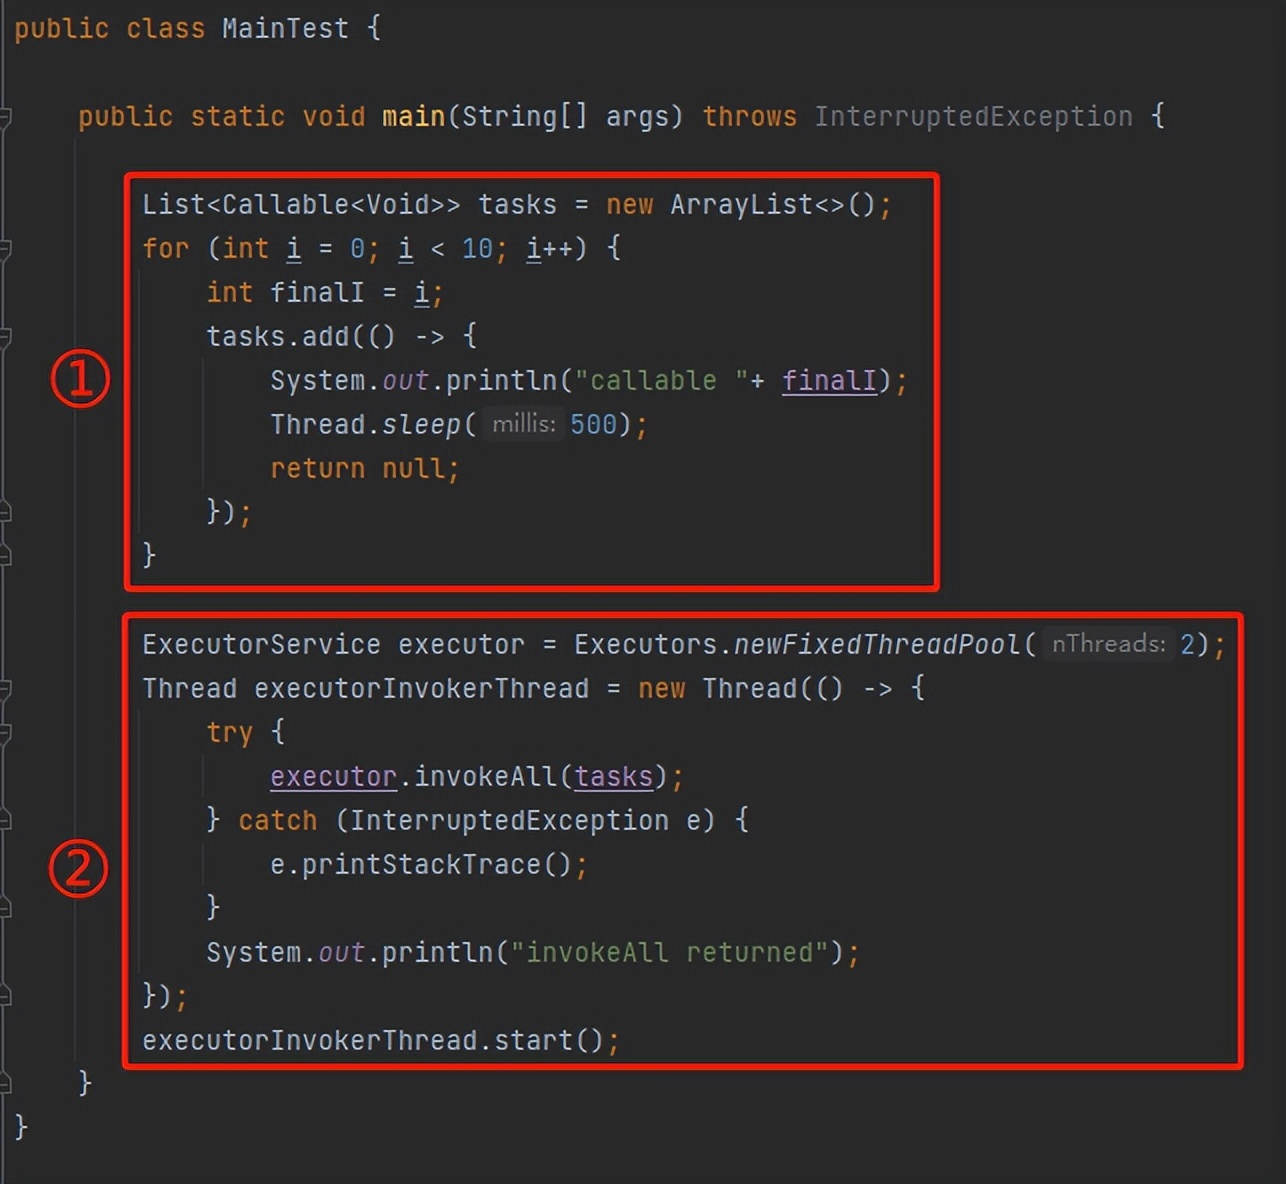The height and width of the screenshot is (1184, 1286).
Task: Click the underlined finalI variable in println
Action: coord(829,381)
